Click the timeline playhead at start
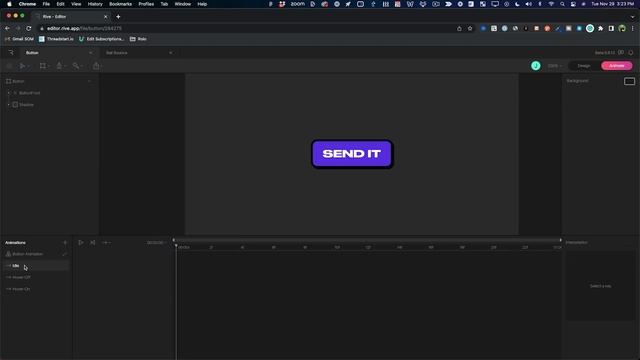 [x=176, y=245]
